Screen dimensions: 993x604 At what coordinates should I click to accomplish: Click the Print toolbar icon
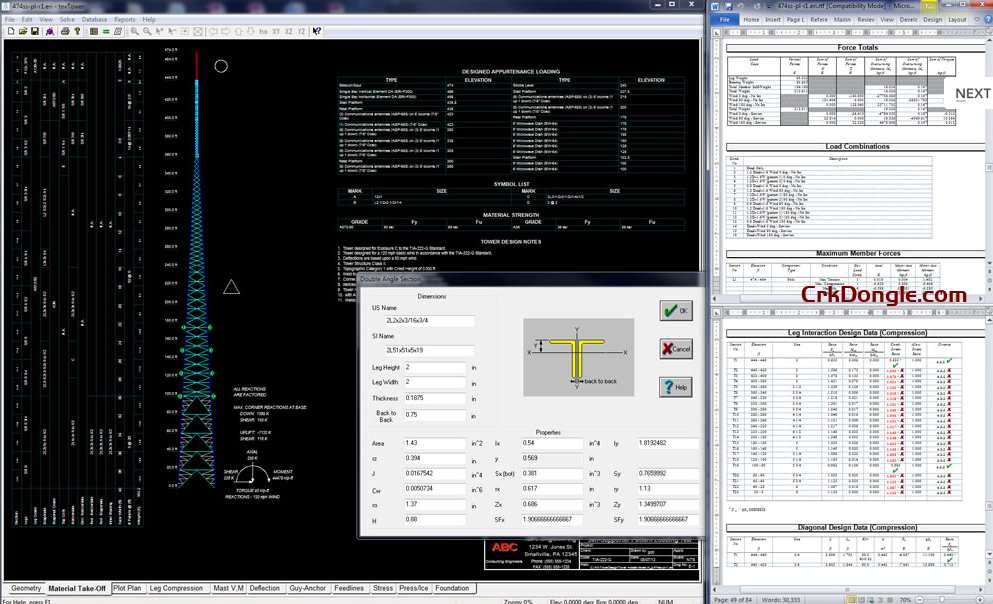[64, 32]
